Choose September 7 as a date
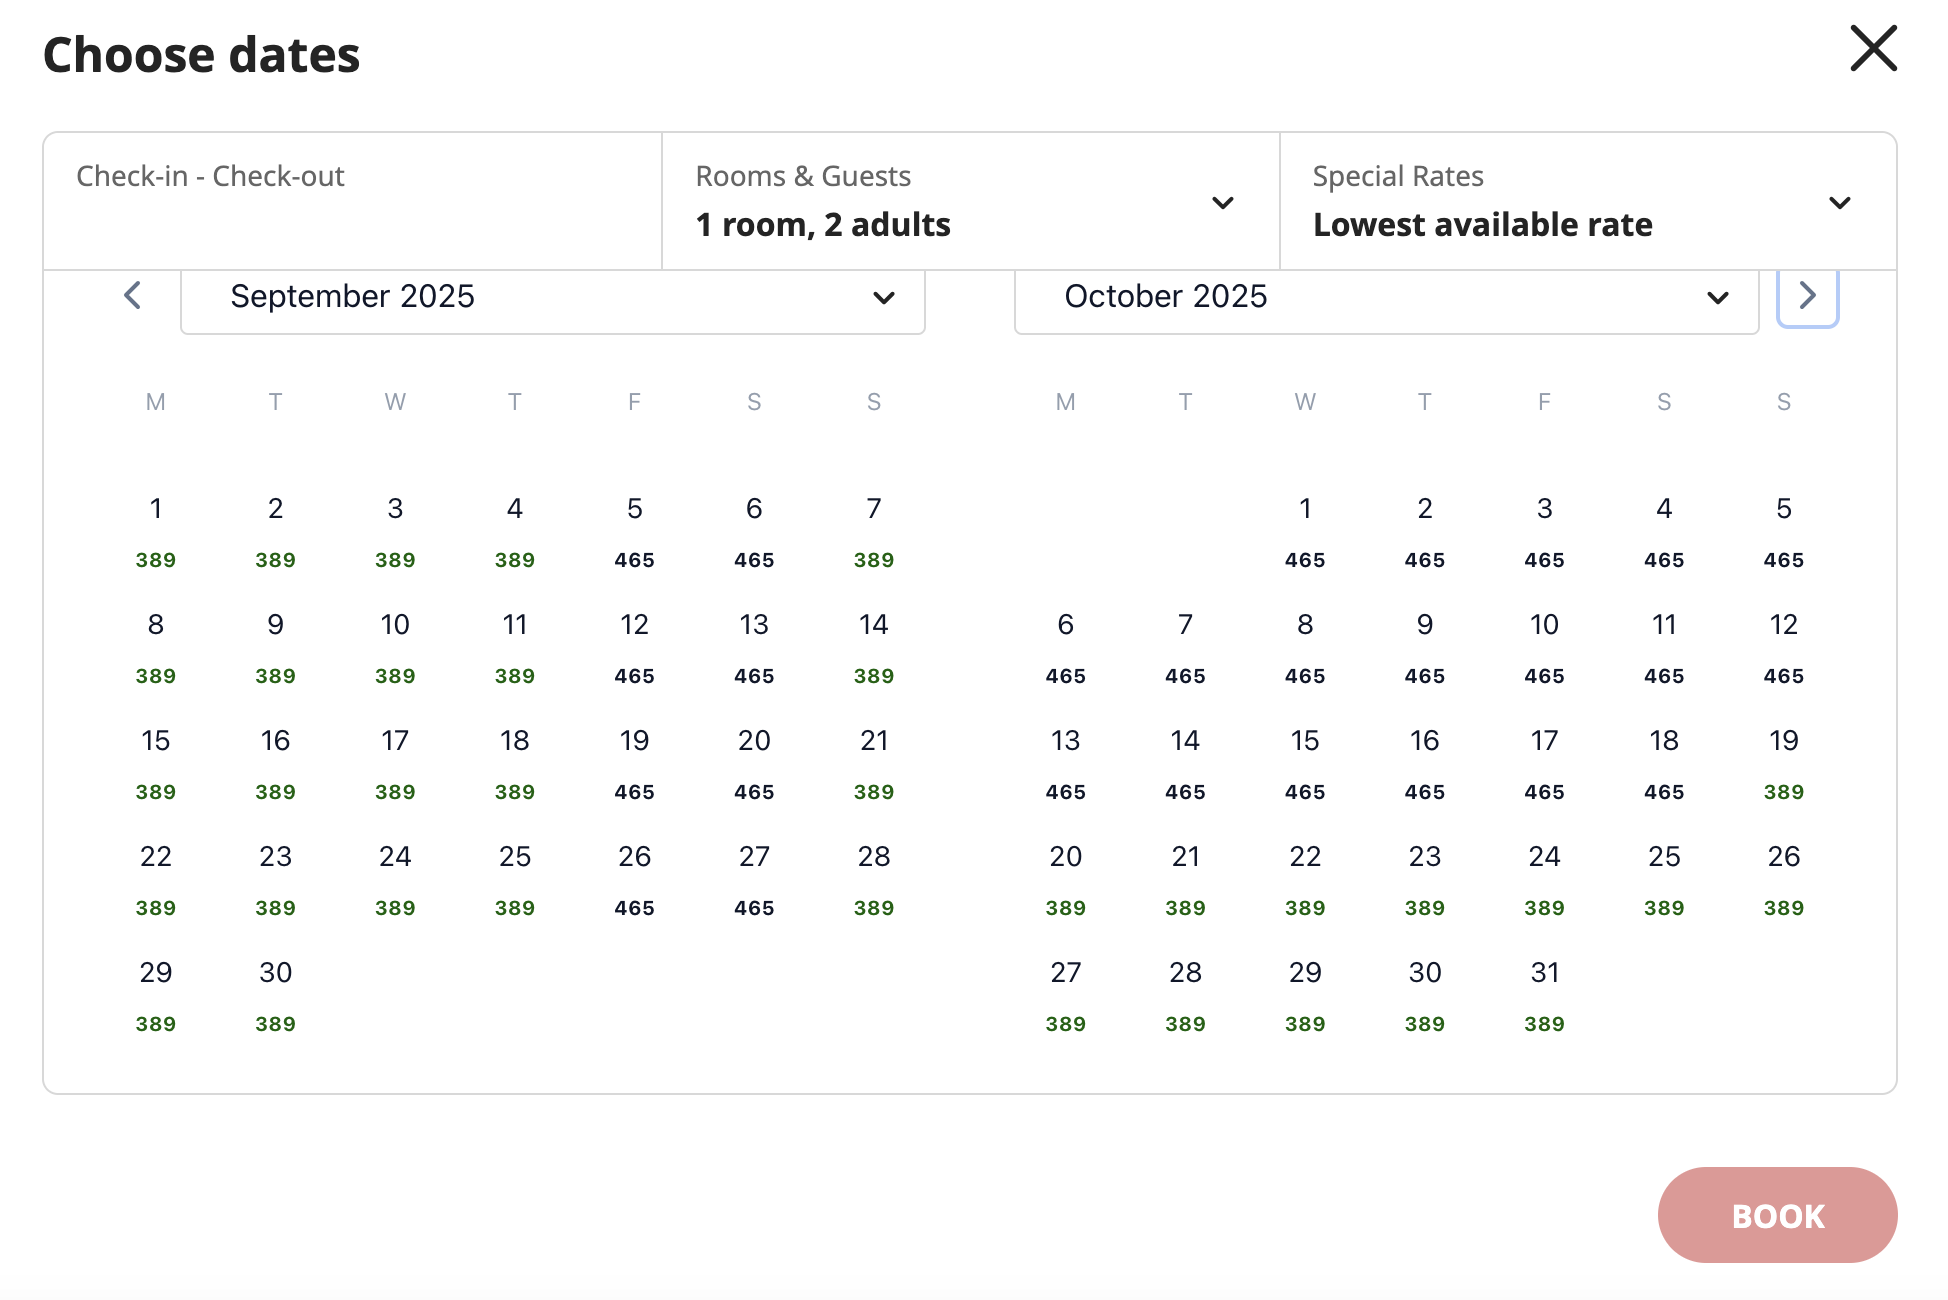 click(x=874, y=532)
